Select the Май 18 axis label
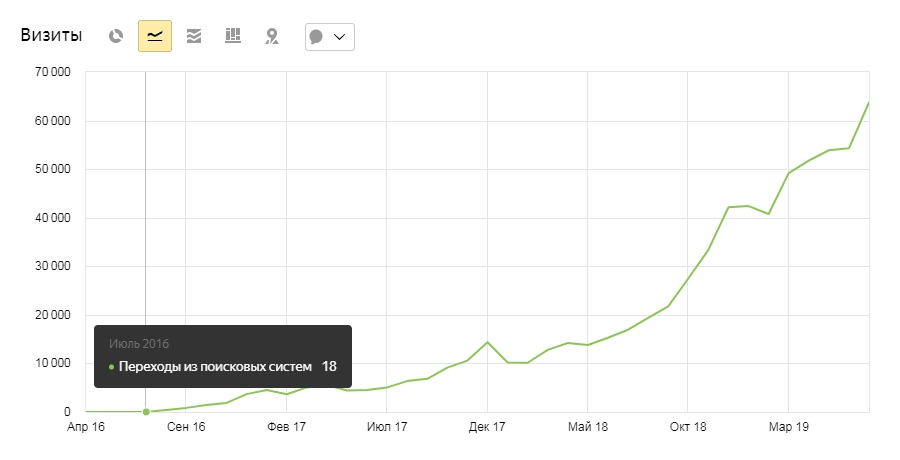Image resolution: width=900 pixels, height=460 pixels. (588, 427)
